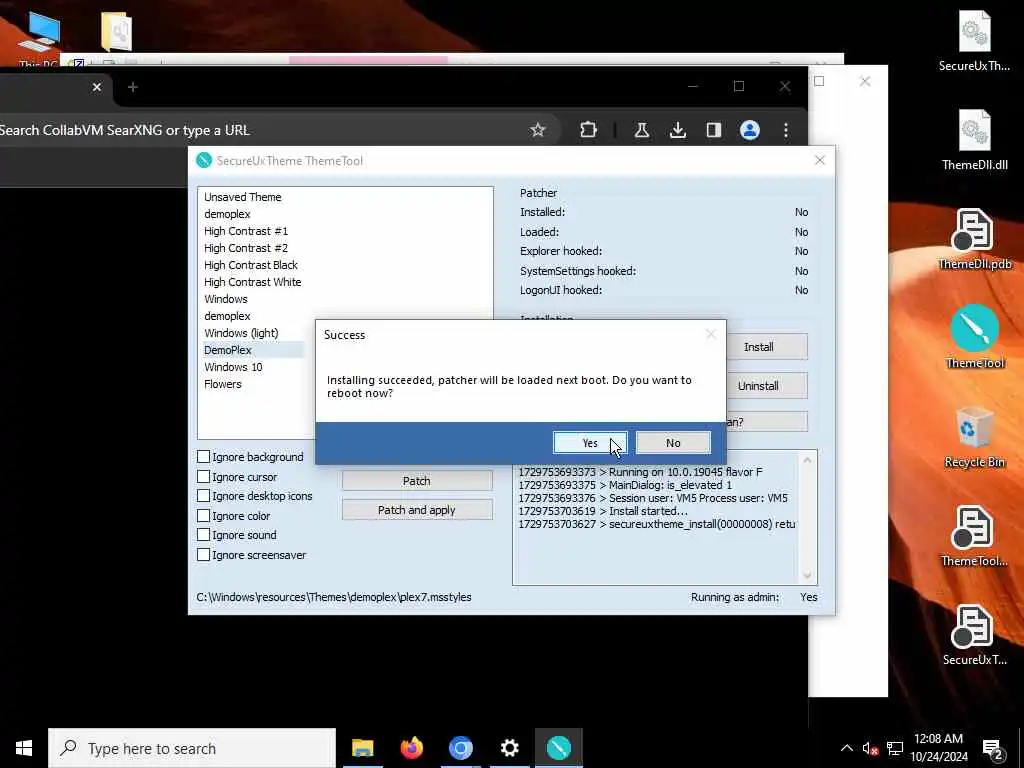Click the taskbar search box
The width and height of the screenshot is (1024, 768).
pos(192,748)
